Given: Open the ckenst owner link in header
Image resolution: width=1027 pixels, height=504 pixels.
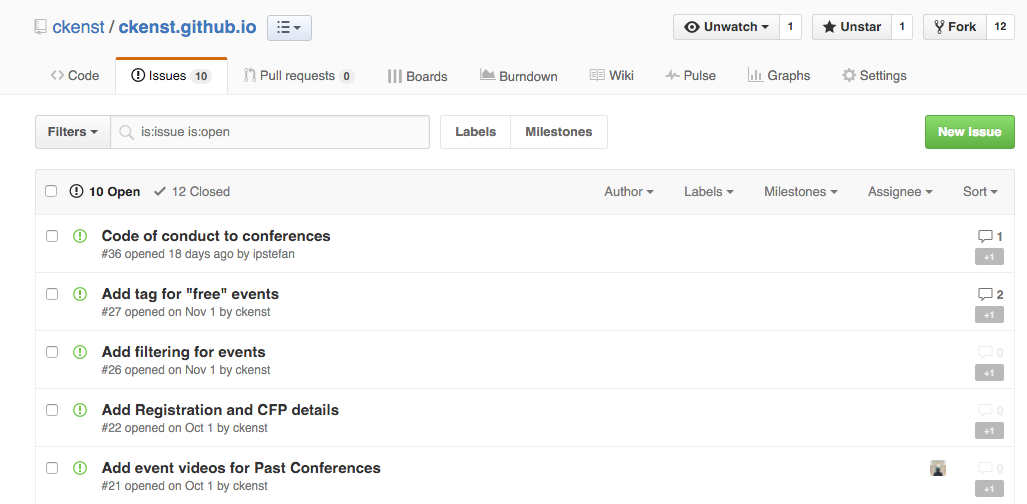Looking at the screenshot, I should click(78, 28).
